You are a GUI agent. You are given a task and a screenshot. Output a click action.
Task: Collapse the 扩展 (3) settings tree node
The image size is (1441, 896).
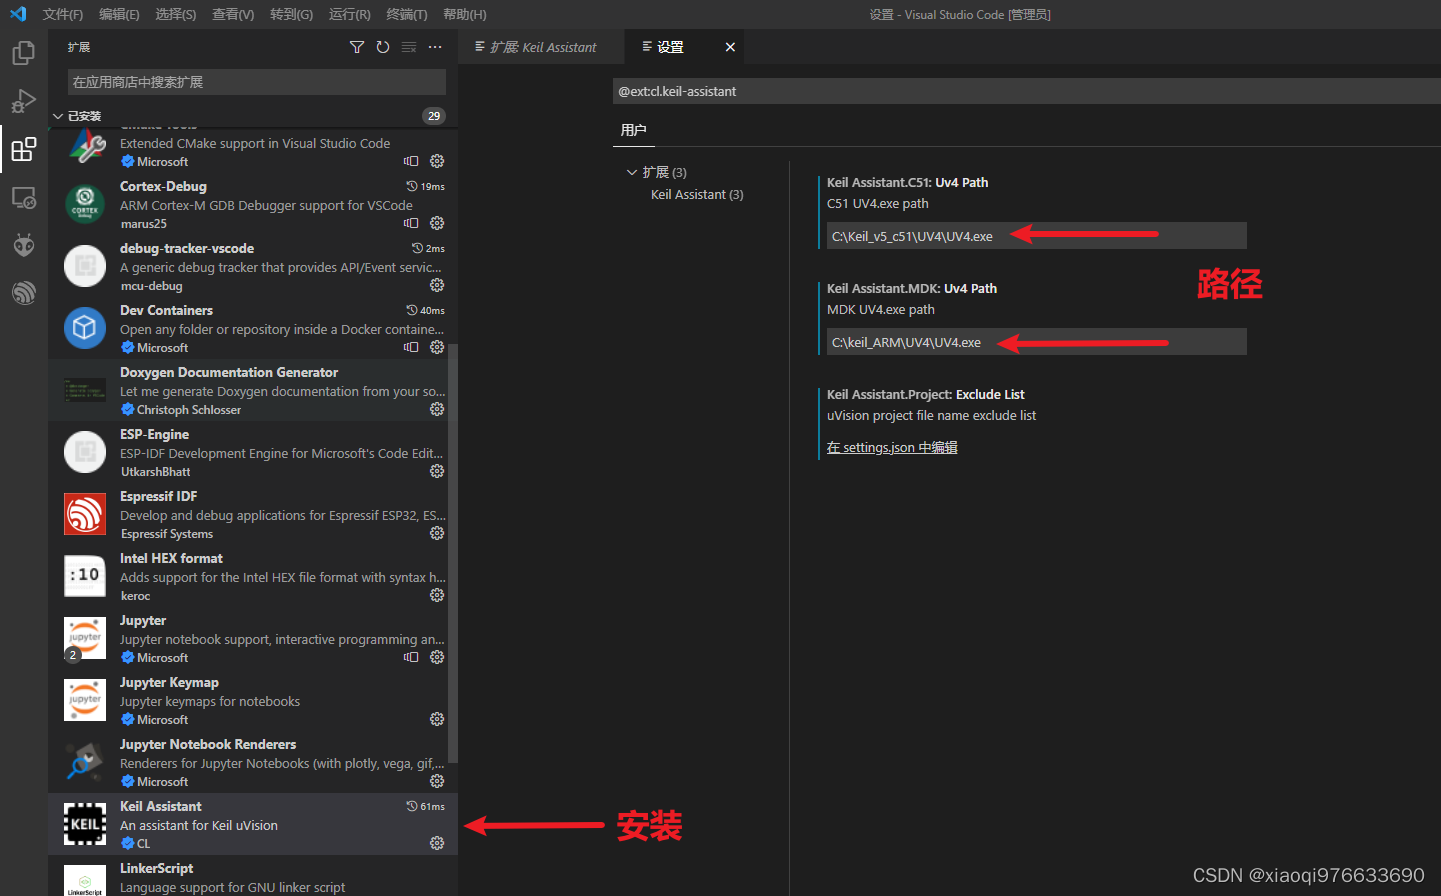(632, 172)
